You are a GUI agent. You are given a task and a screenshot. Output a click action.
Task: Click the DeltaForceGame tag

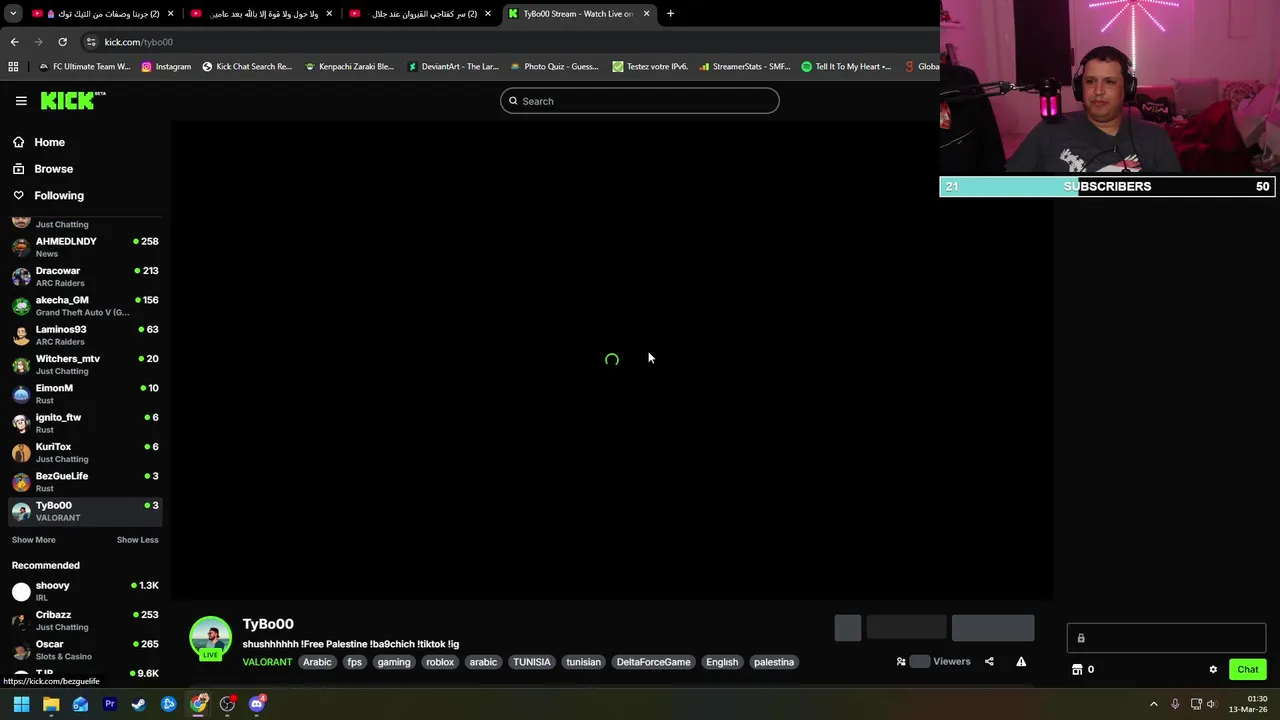[x=653, y=662]
